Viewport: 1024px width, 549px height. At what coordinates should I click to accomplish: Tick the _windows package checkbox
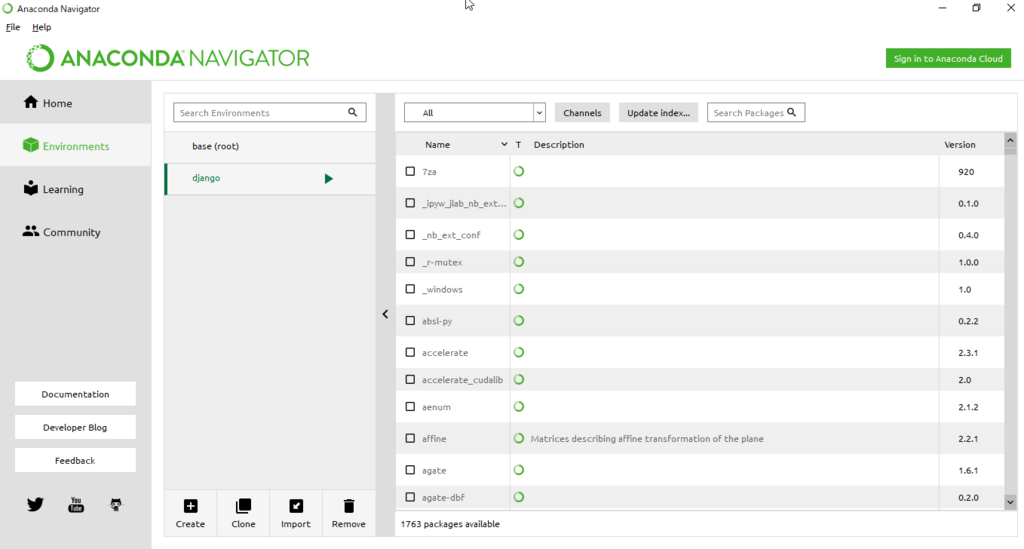click(x=410, y=289)
